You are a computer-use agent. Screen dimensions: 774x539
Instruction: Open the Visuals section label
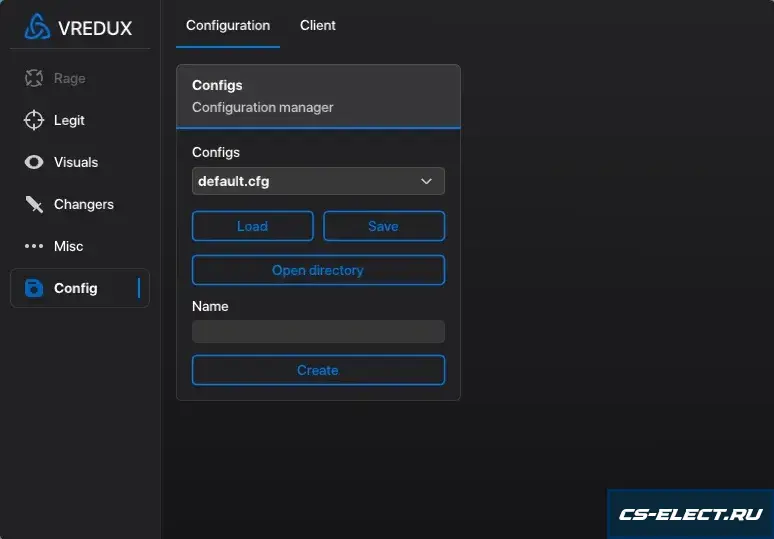click(x=76, y=162)
